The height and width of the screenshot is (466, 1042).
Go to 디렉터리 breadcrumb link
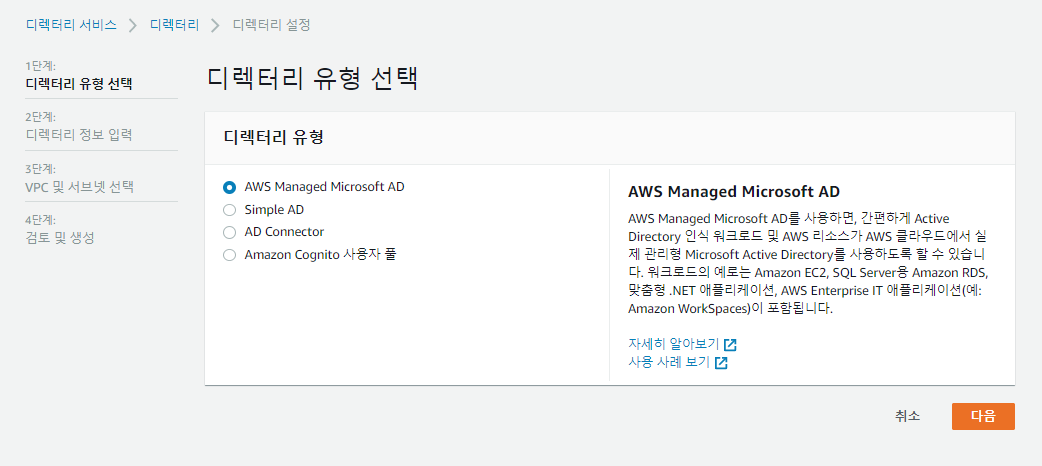[x=174, y=25]
